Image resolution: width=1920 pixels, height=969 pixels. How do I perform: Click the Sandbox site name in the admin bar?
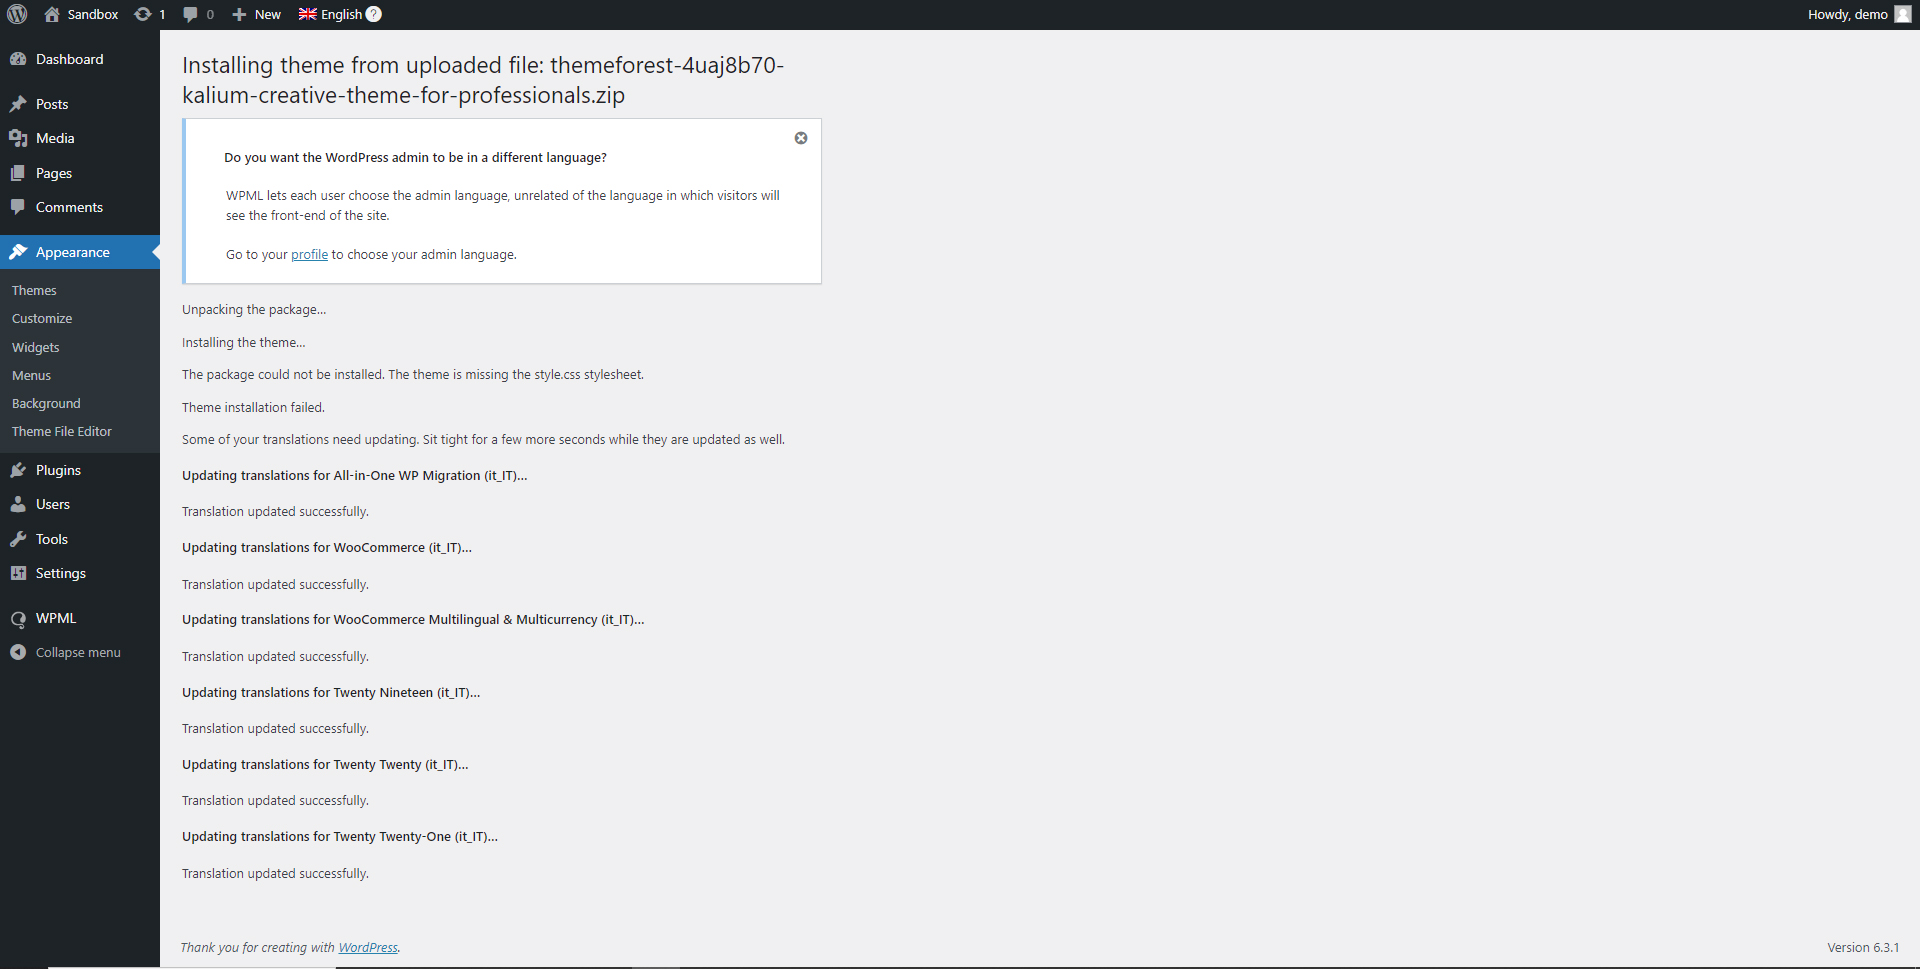tap(93, 14)
